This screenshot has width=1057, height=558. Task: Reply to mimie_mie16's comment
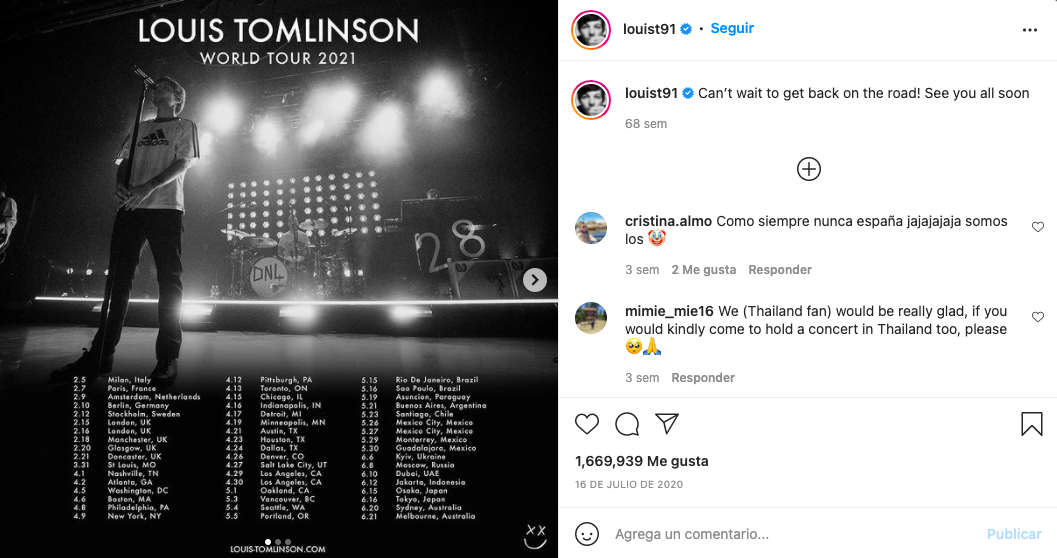[703, 378]
